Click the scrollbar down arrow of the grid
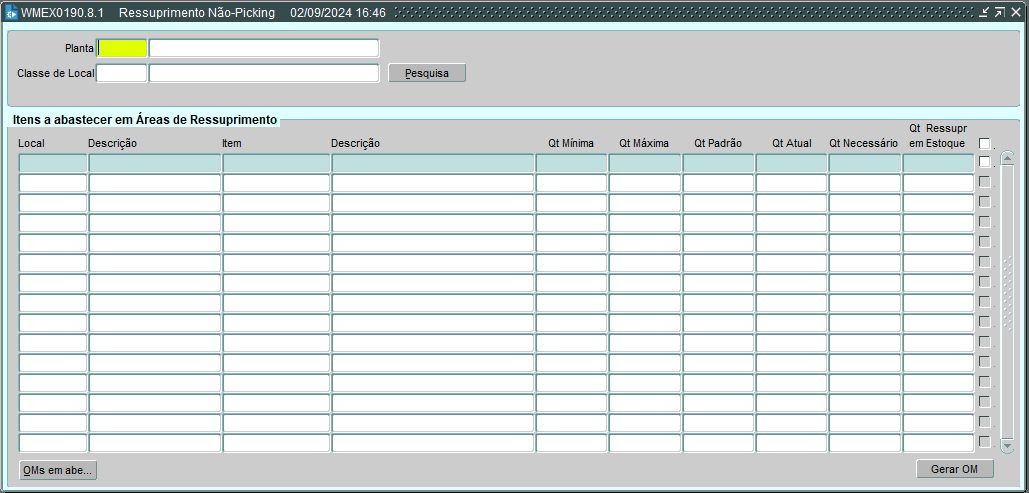This screenshot has width=1029, height=493. click(1007, 446)
